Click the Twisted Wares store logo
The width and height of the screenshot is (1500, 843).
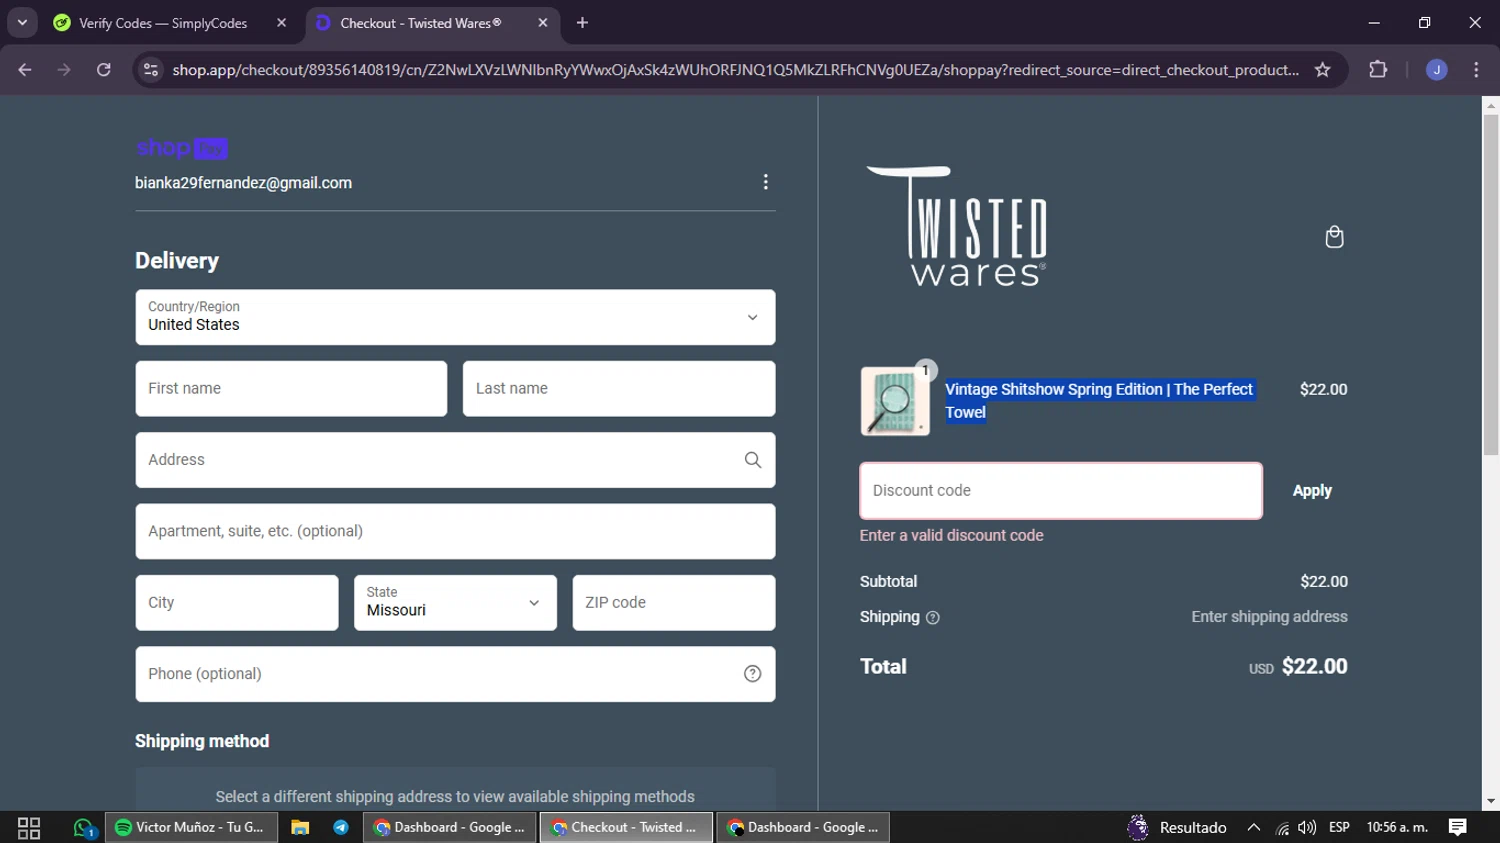pos(957,226)
